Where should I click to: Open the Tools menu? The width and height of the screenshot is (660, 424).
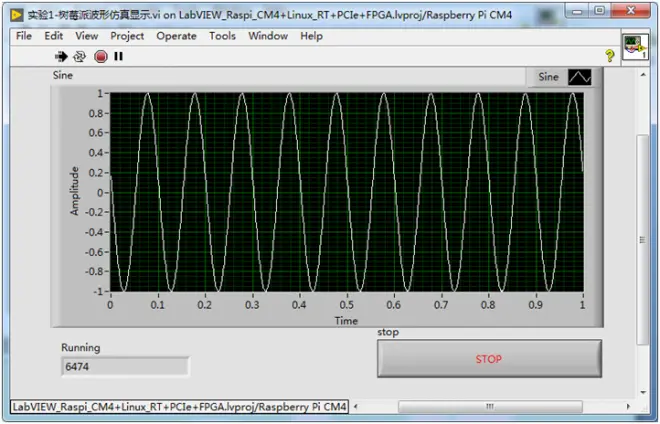(222, 36)
